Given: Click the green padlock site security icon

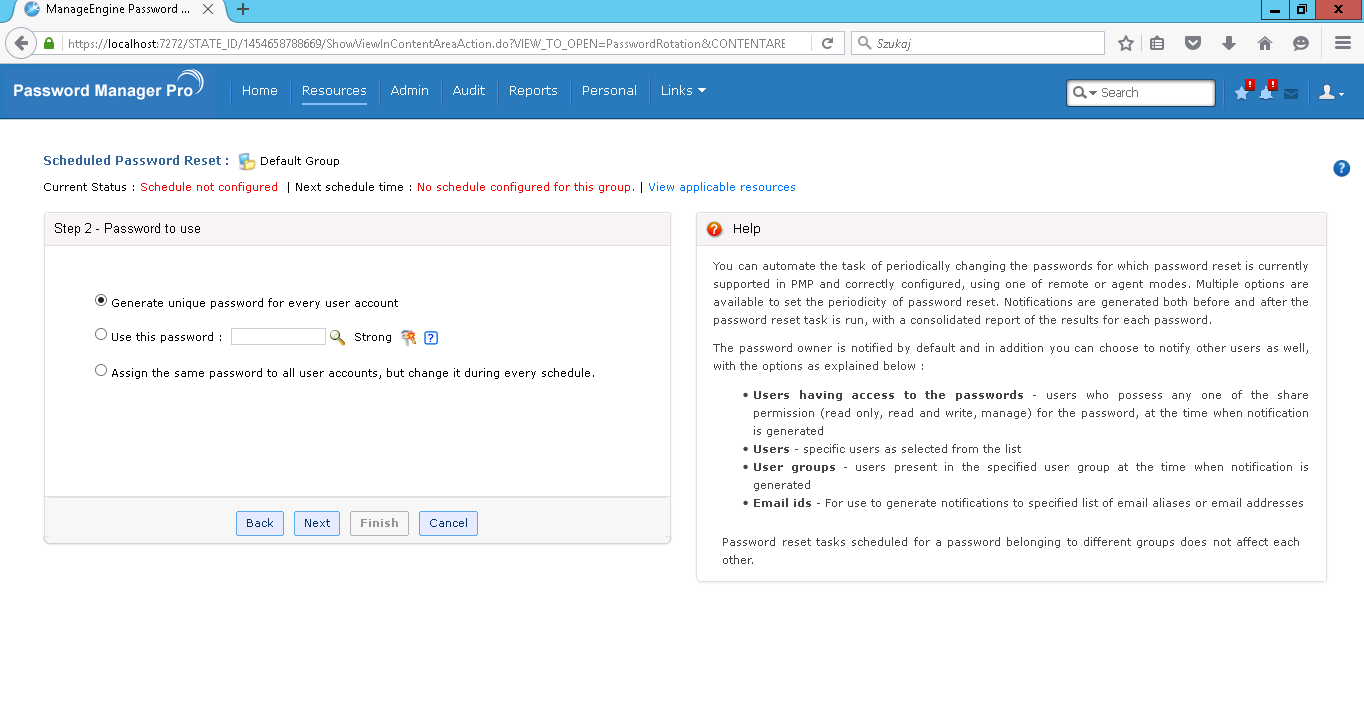Looking at the screenshot, I should [x=49, y=43].
